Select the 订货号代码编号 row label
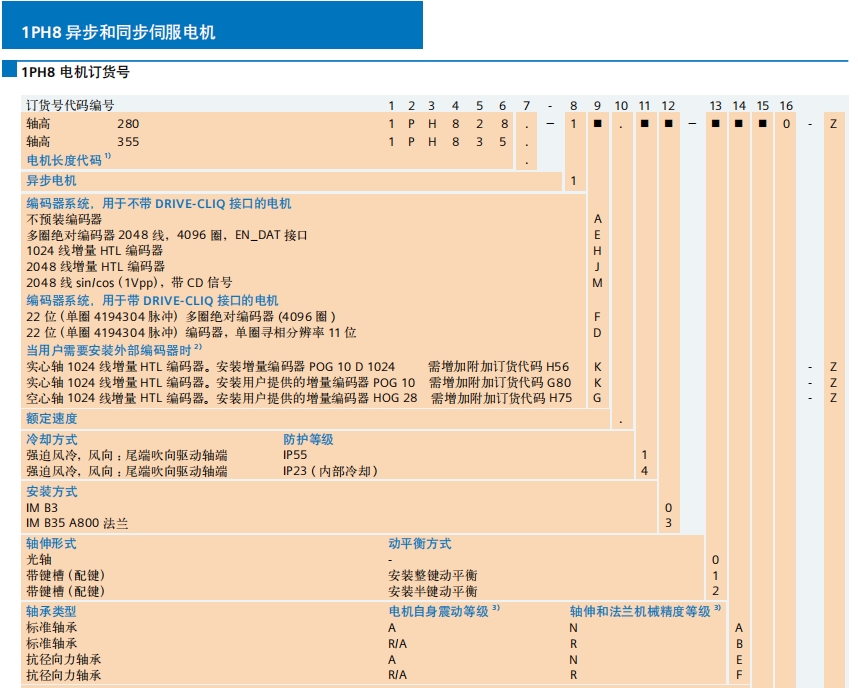858x688 pixels. coord(70,106)
